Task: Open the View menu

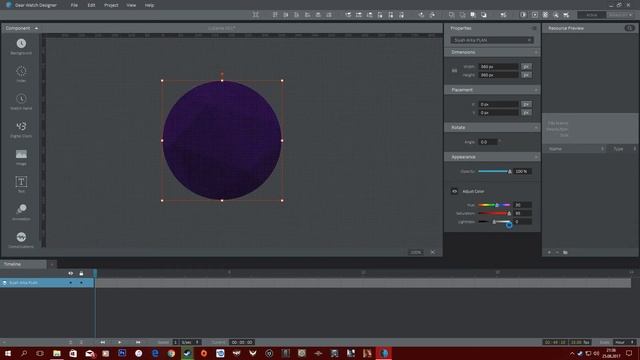Action: (131, 5)
